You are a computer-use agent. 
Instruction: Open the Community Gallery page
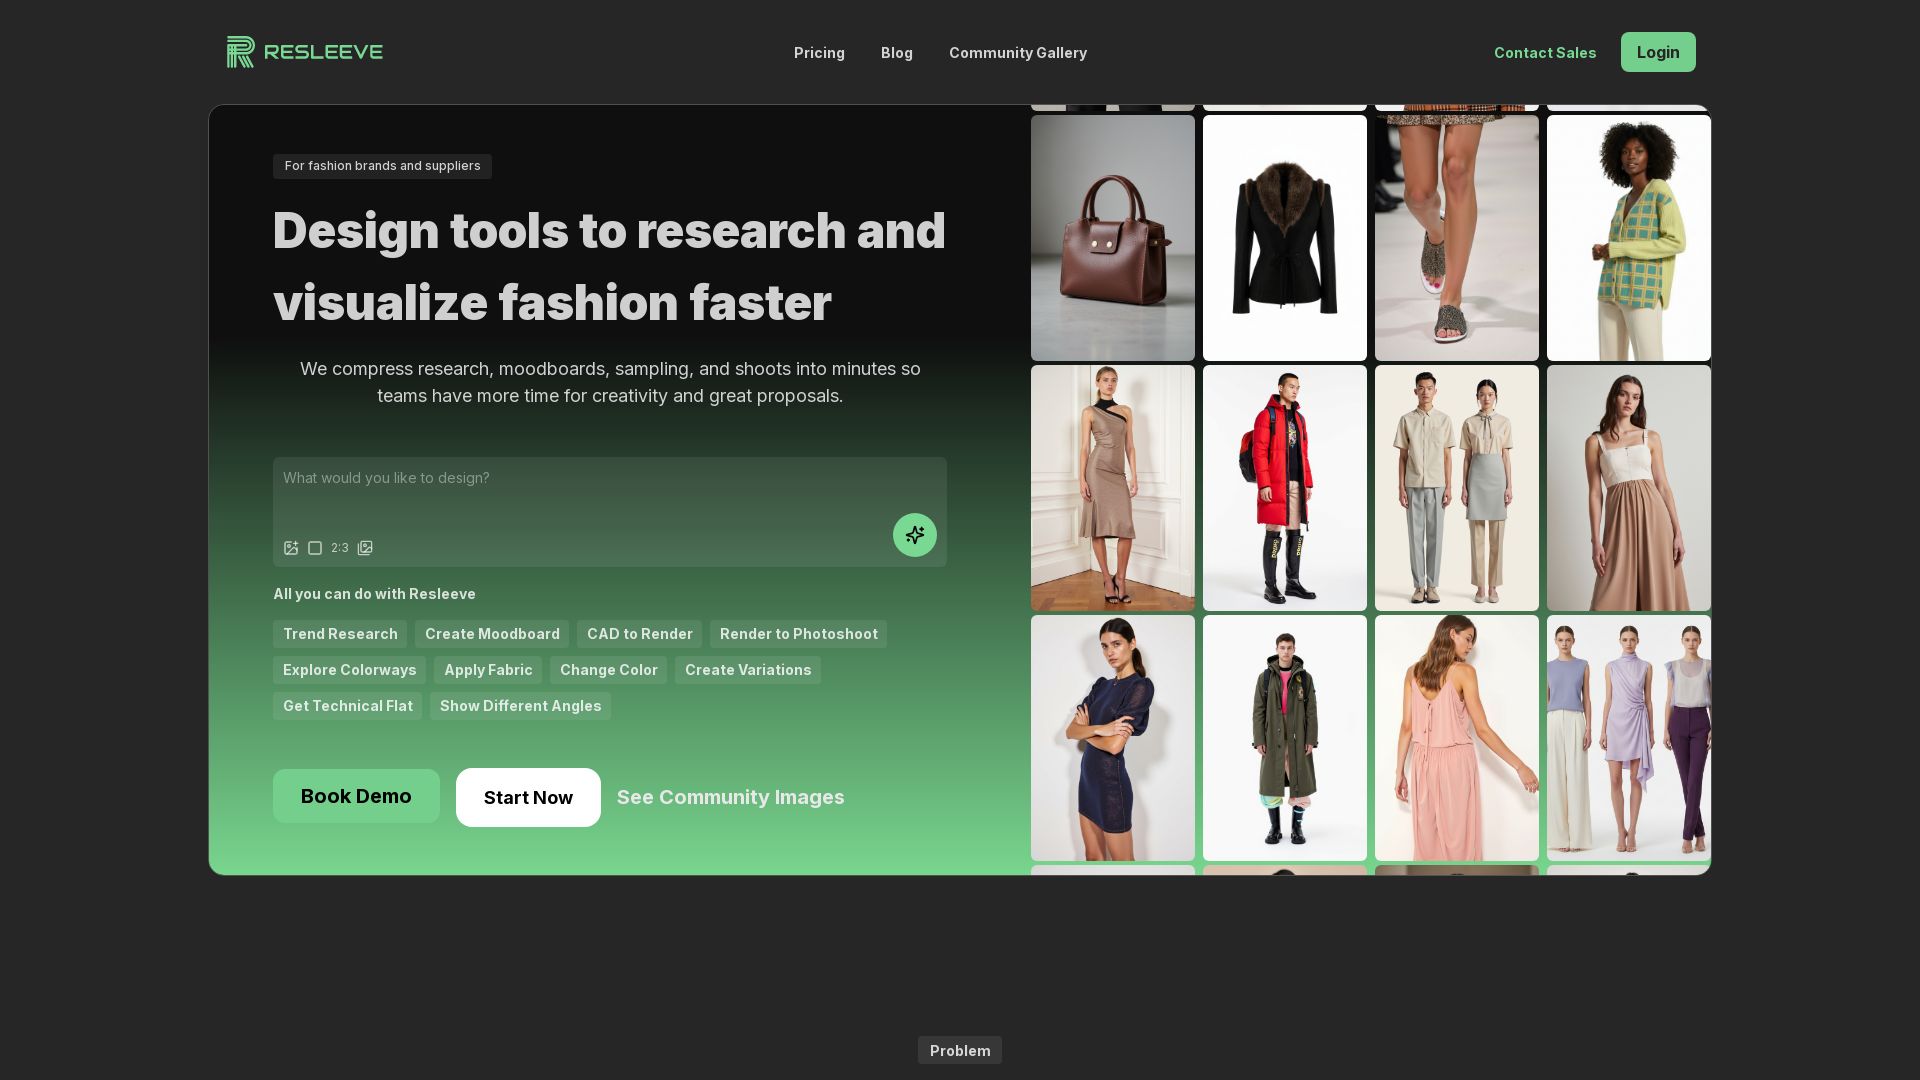(x=1017, y=53)
